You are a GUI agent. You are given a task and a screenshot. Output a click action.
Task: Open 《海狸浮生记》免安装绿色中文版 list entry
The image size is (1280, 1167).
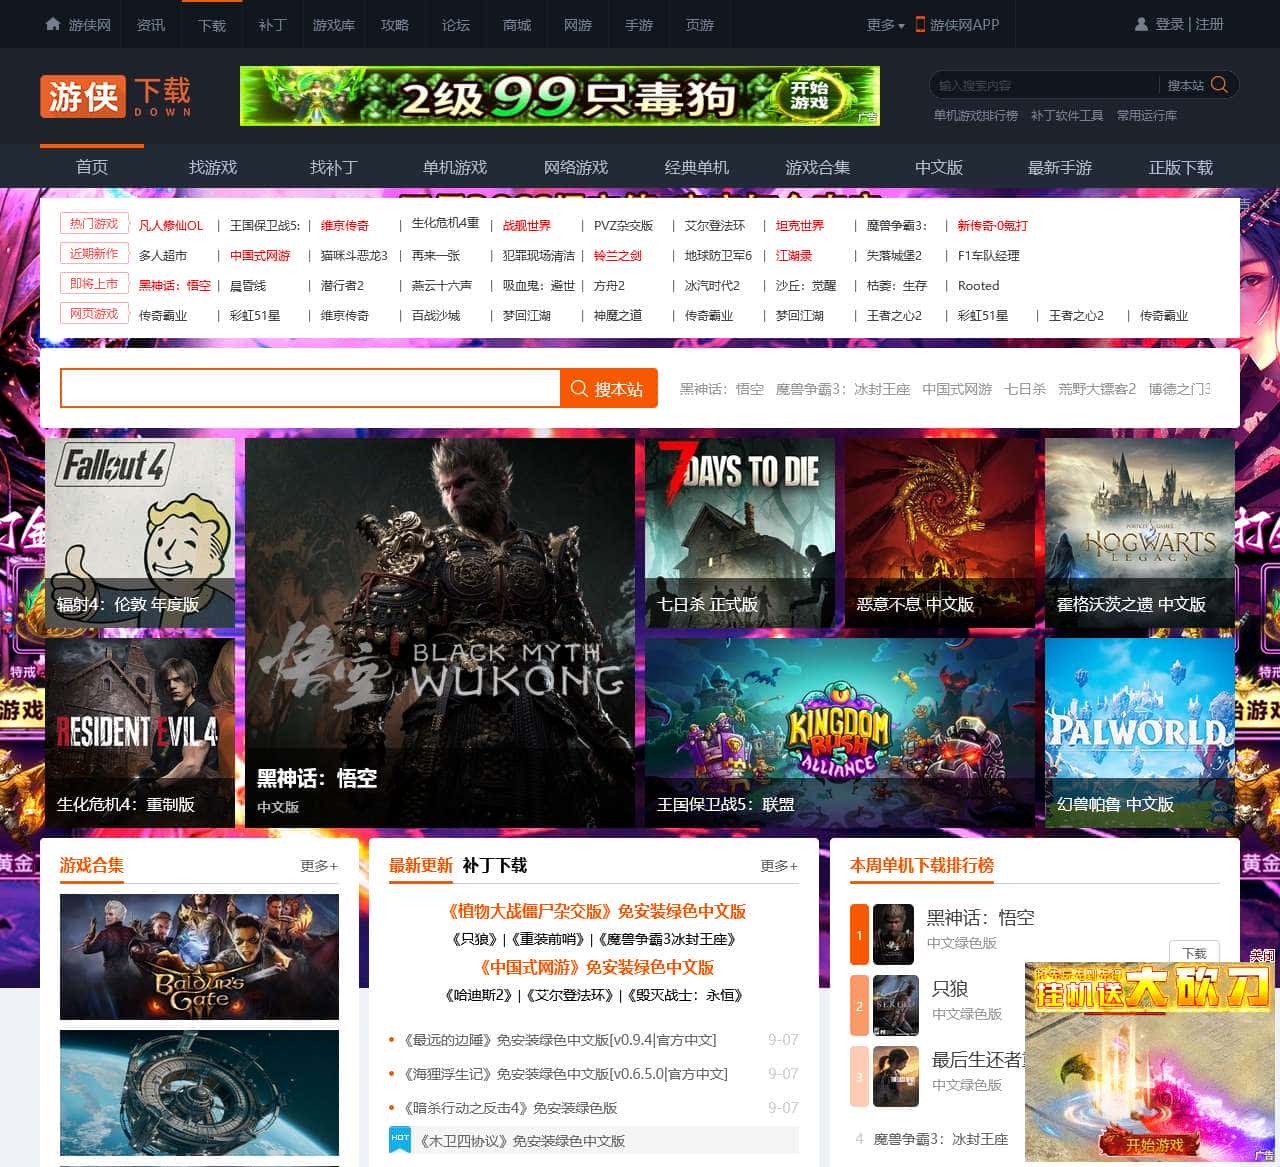(x=565, y=1074)
